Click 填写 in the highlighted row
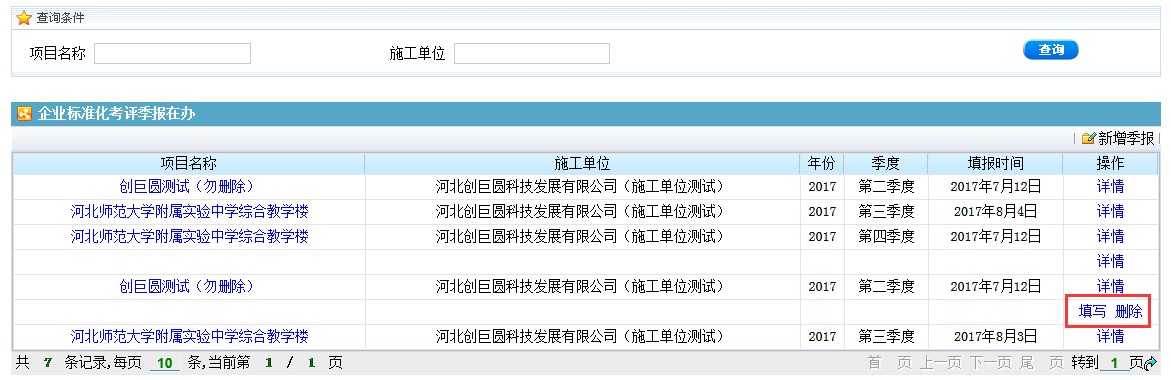The image size is (1171, 380). [x=1093, y=312]
